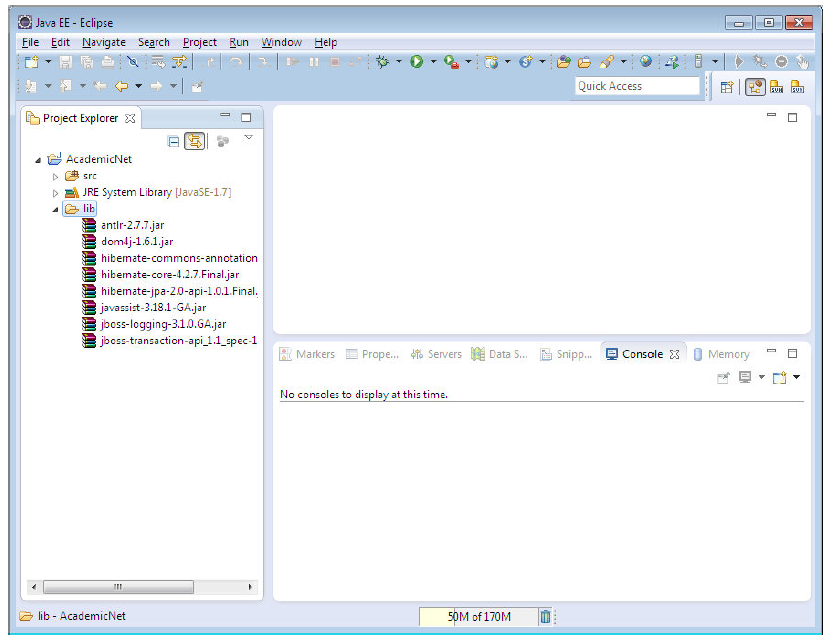Open the New wizard dropdown arrow

pyautogui.click(x=48, y=62)
